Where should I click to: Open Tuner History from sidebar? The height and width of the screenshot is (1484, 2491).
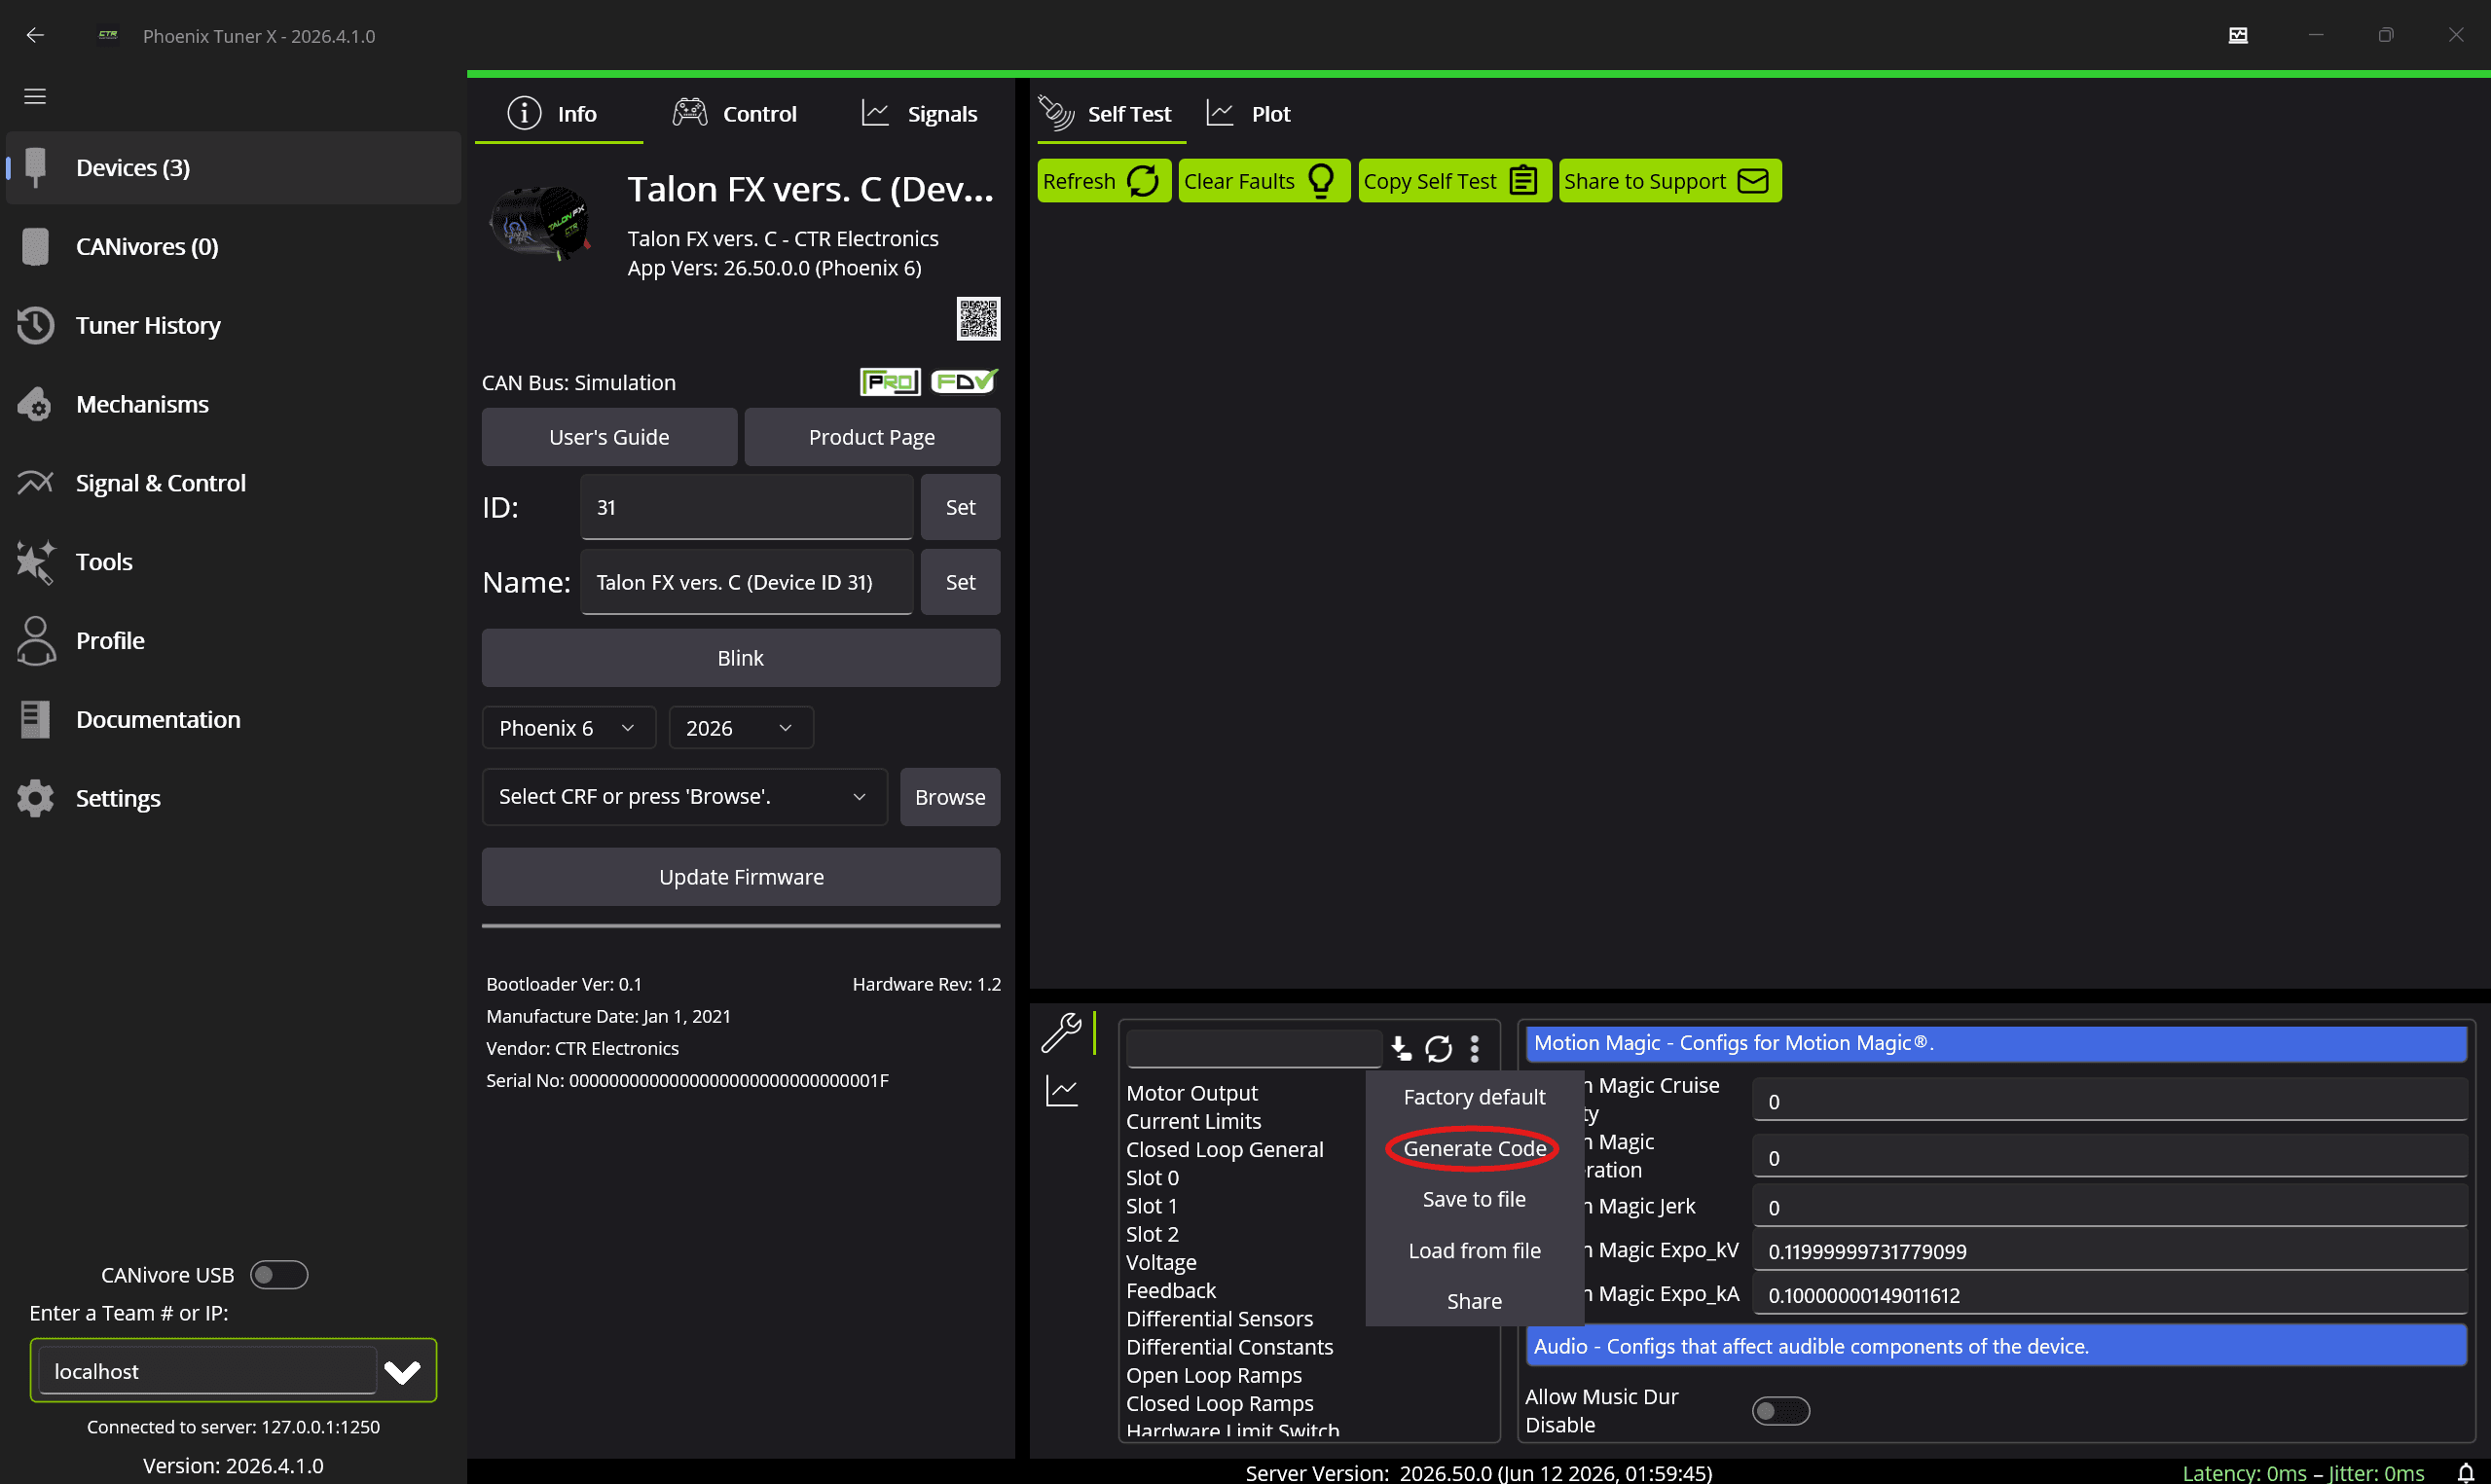pyautogui.click(x=233, y=325)
